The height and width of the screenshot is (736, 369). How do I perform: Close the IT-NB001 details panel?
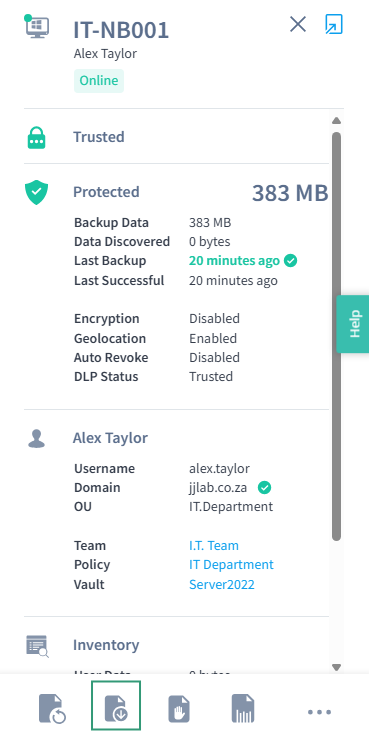coord(298,24)
